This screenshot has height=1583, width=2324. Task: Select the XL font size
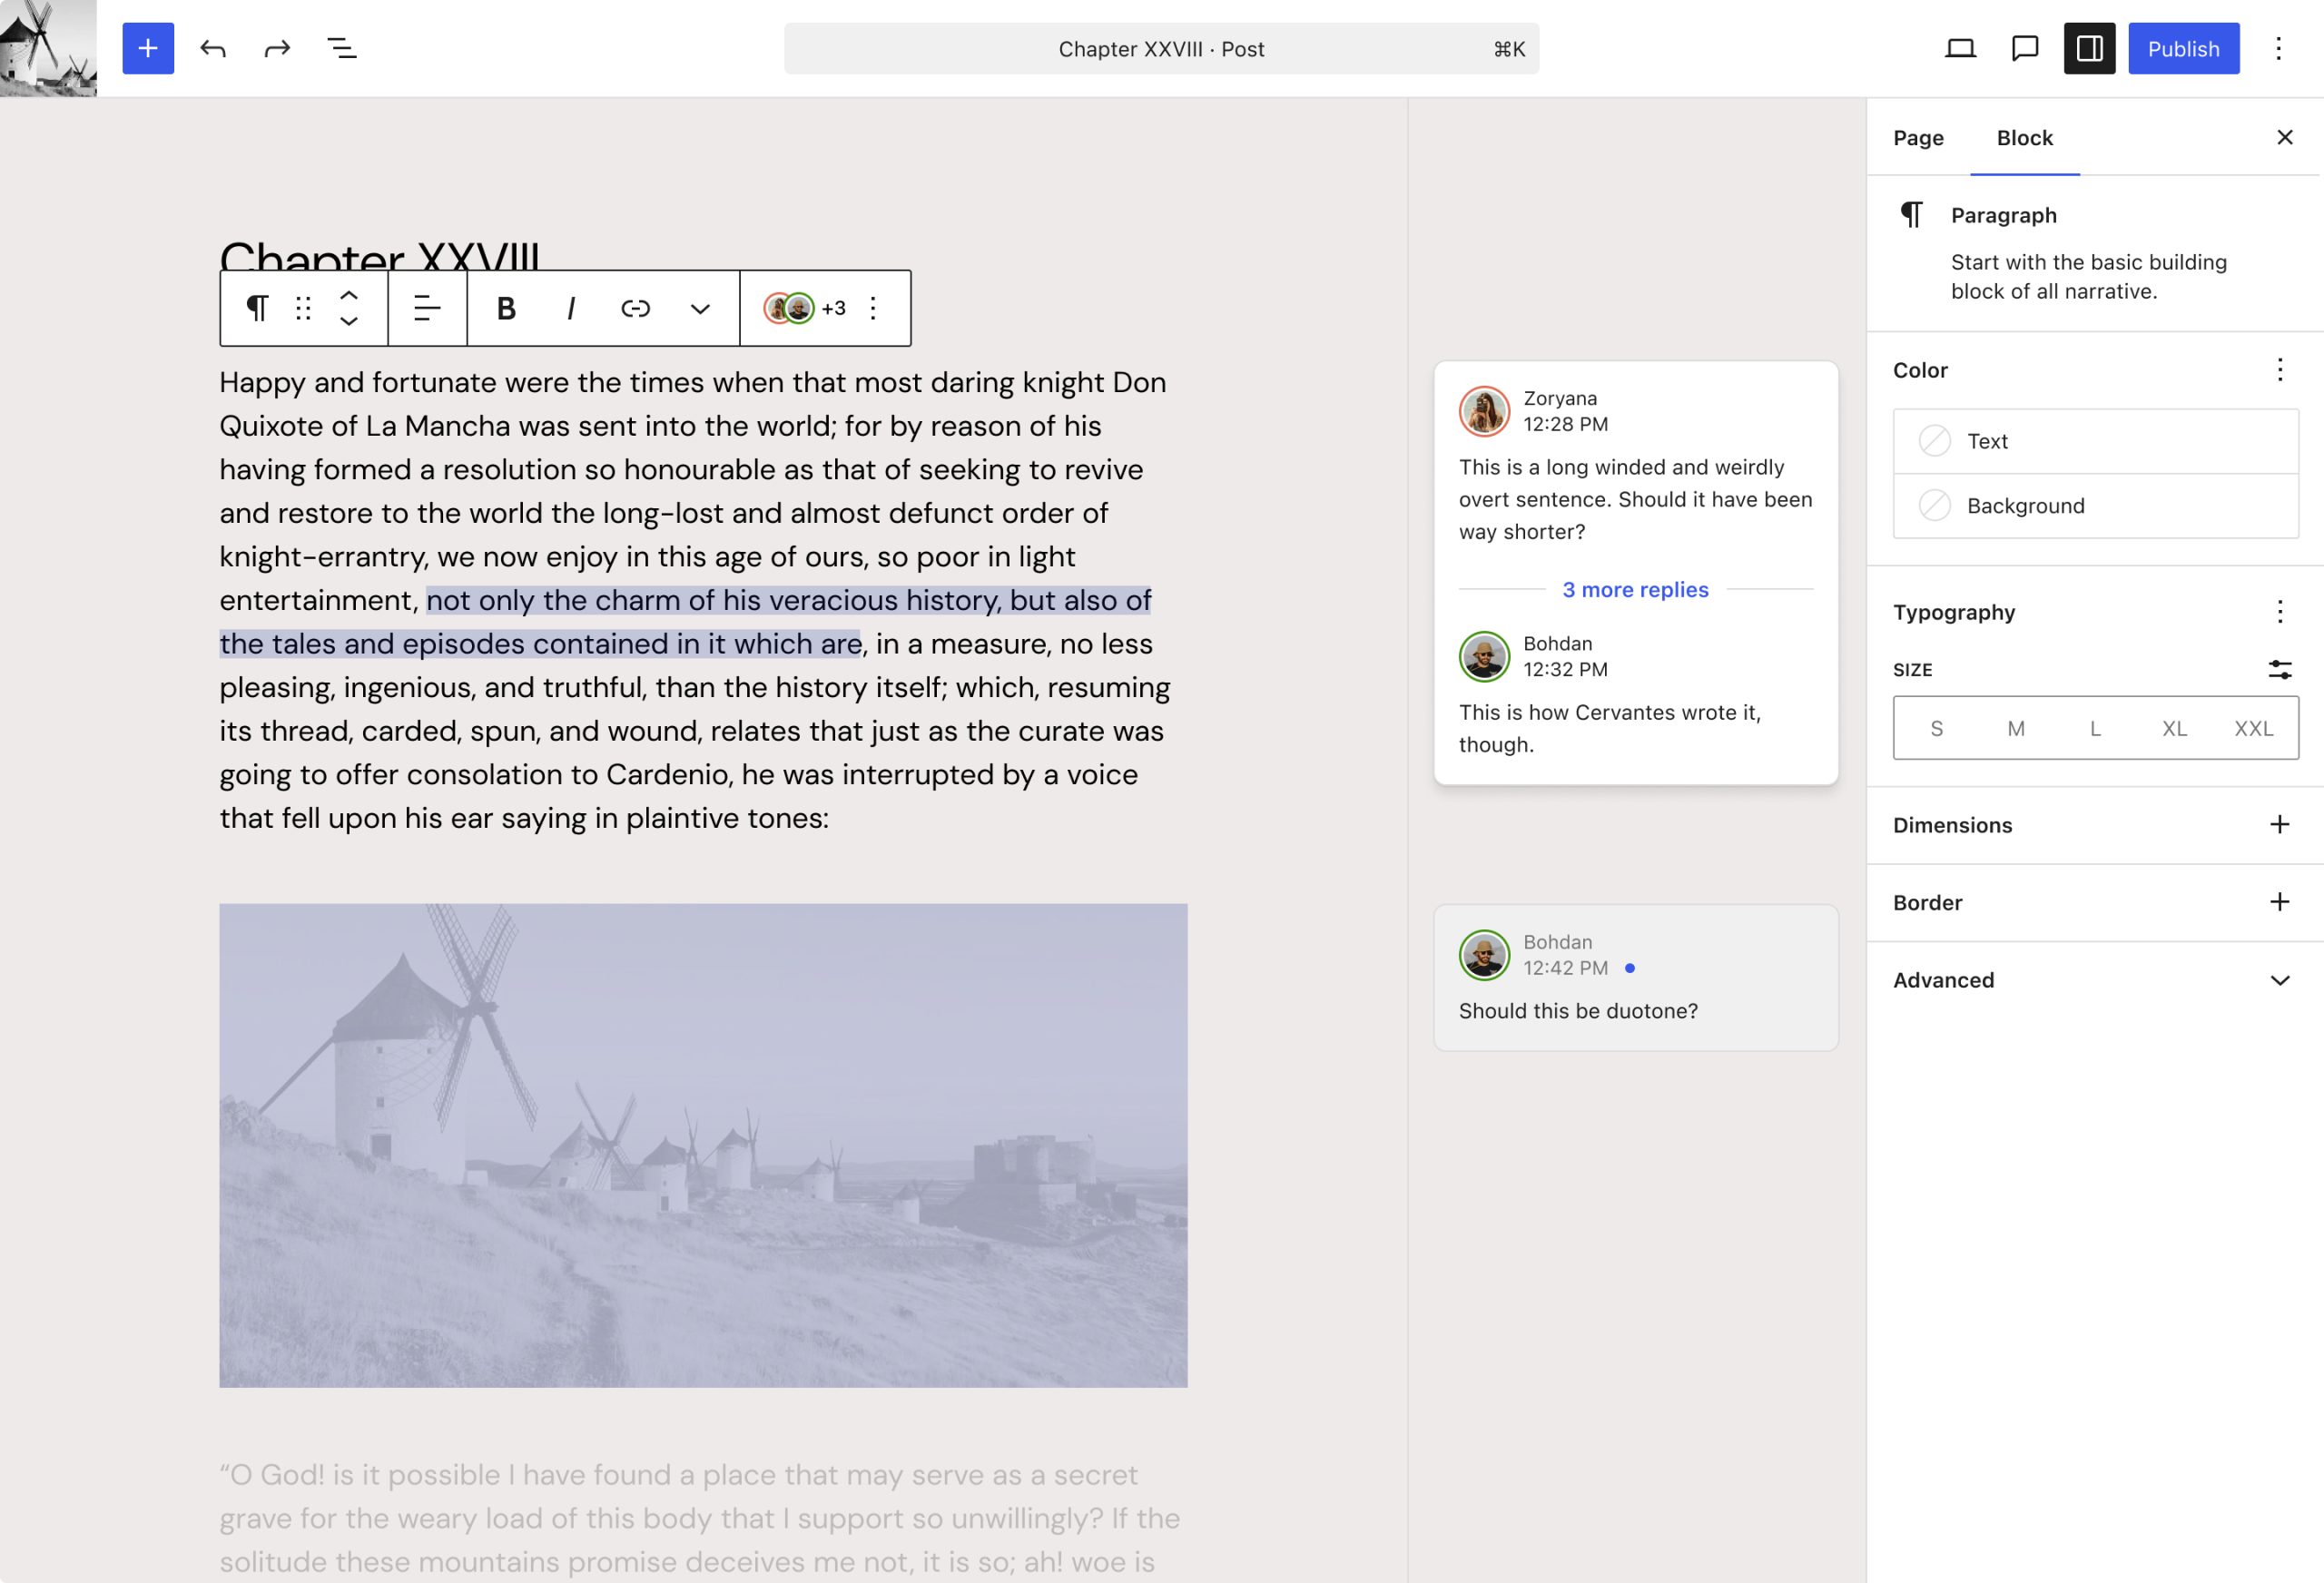click(2174, 728)
